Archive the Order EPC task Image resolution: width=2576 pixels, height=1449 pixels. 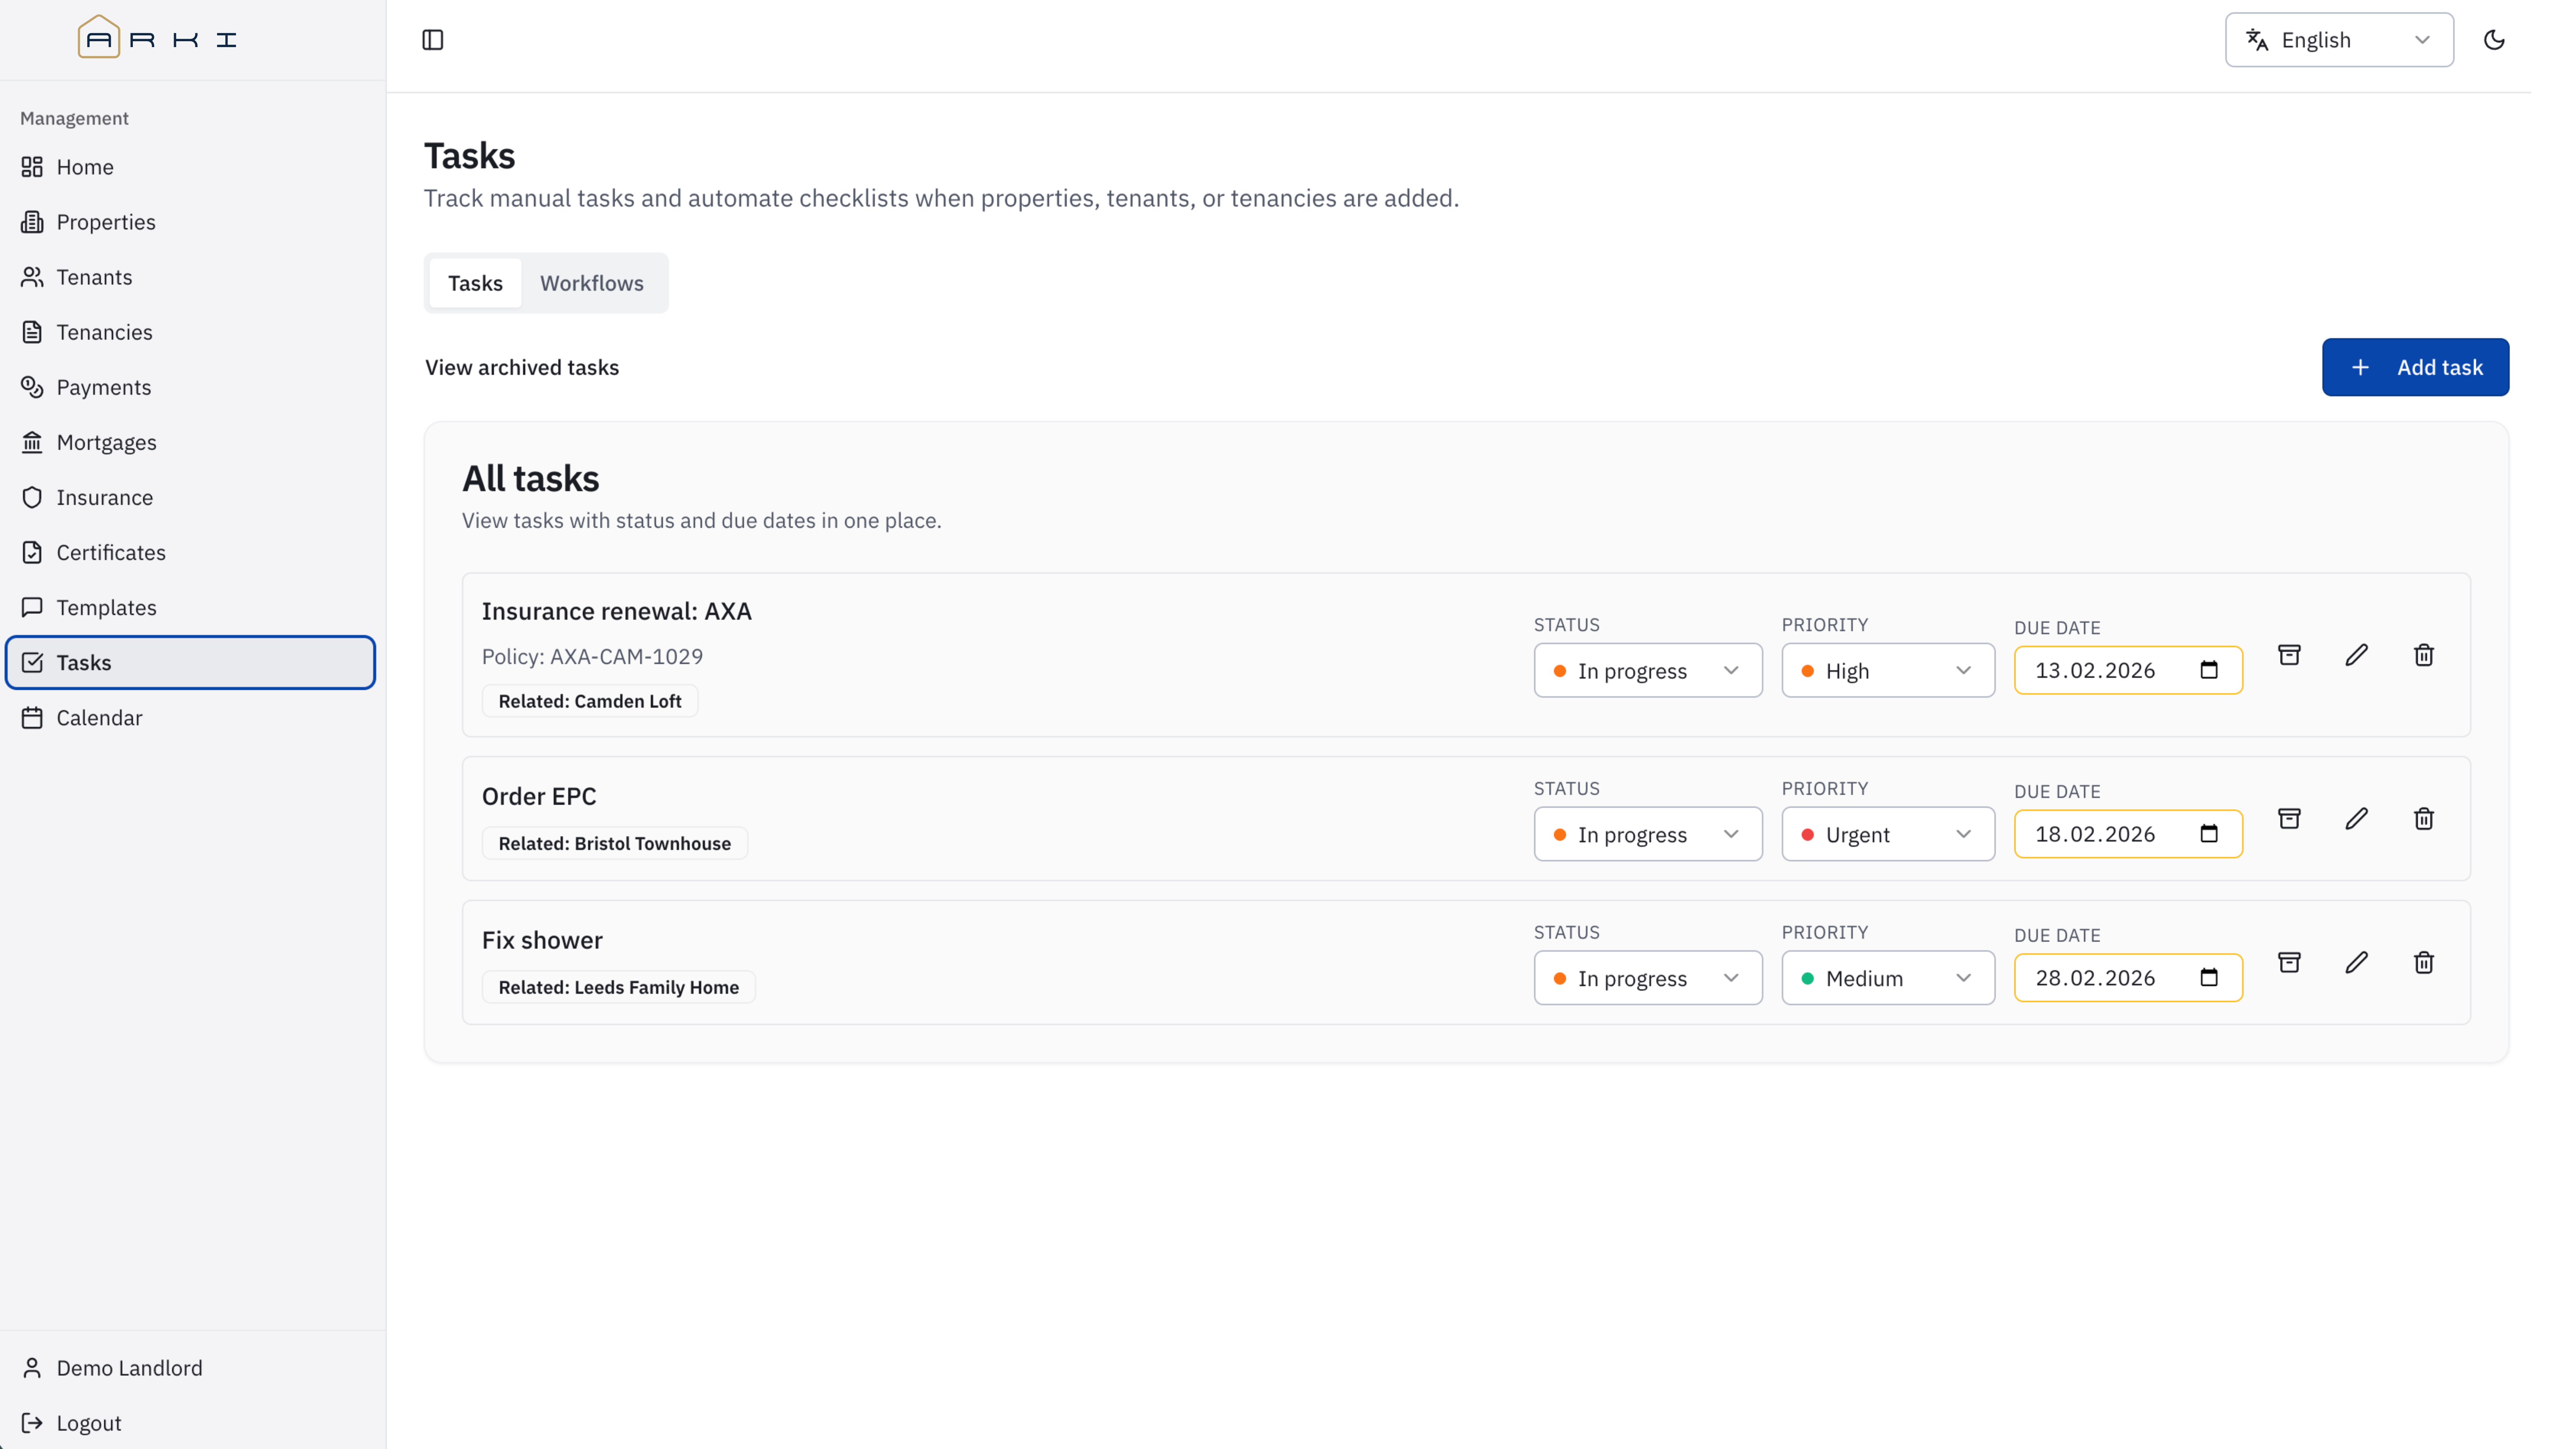(2289, 819)
